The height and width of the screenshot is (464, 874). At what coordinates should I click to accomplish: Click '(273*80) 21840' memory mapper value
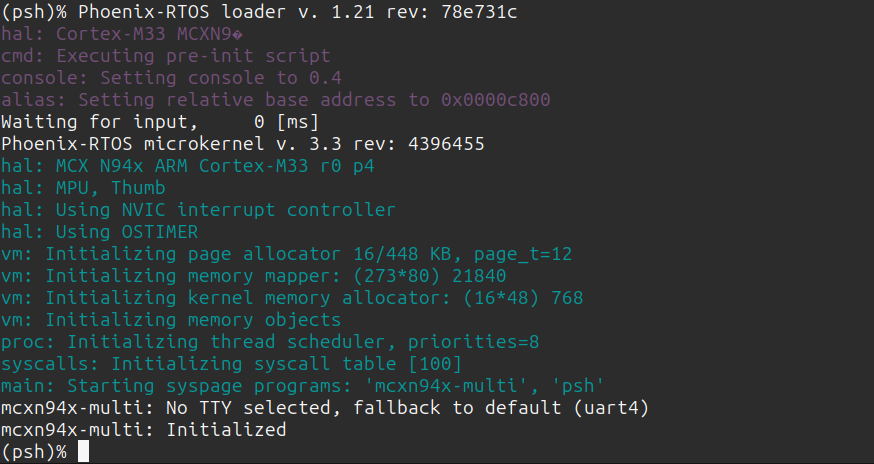430,276
